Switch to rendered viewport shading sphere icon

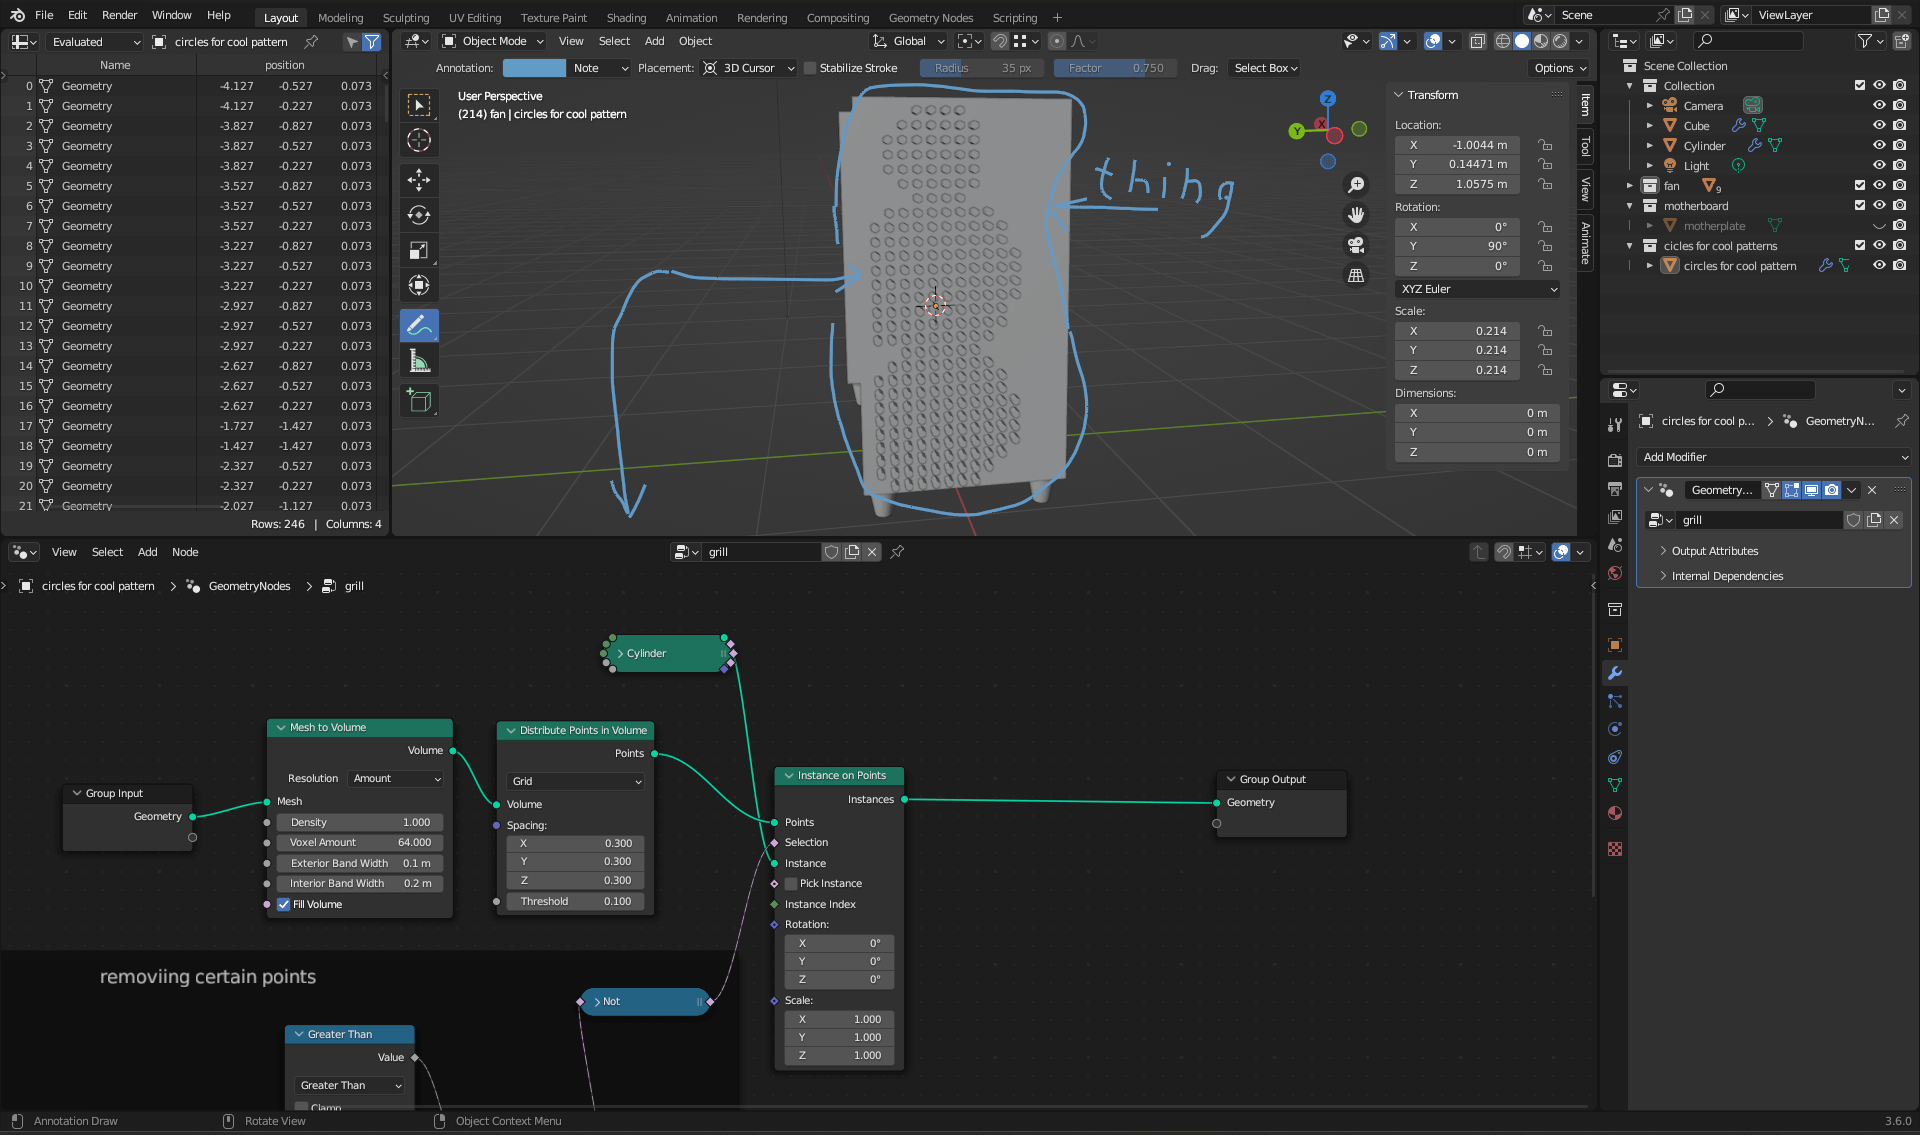(1558, 41)
